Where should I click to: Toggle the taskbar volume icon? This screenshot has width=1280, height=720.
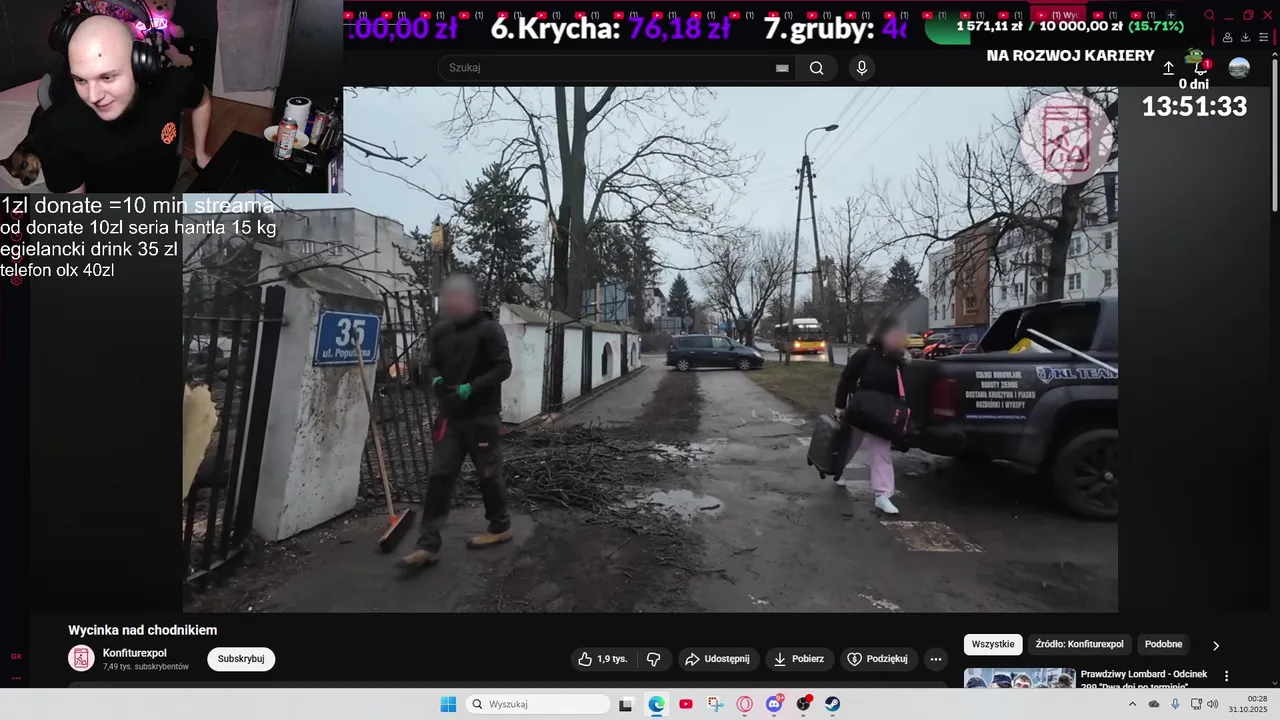1213,704
